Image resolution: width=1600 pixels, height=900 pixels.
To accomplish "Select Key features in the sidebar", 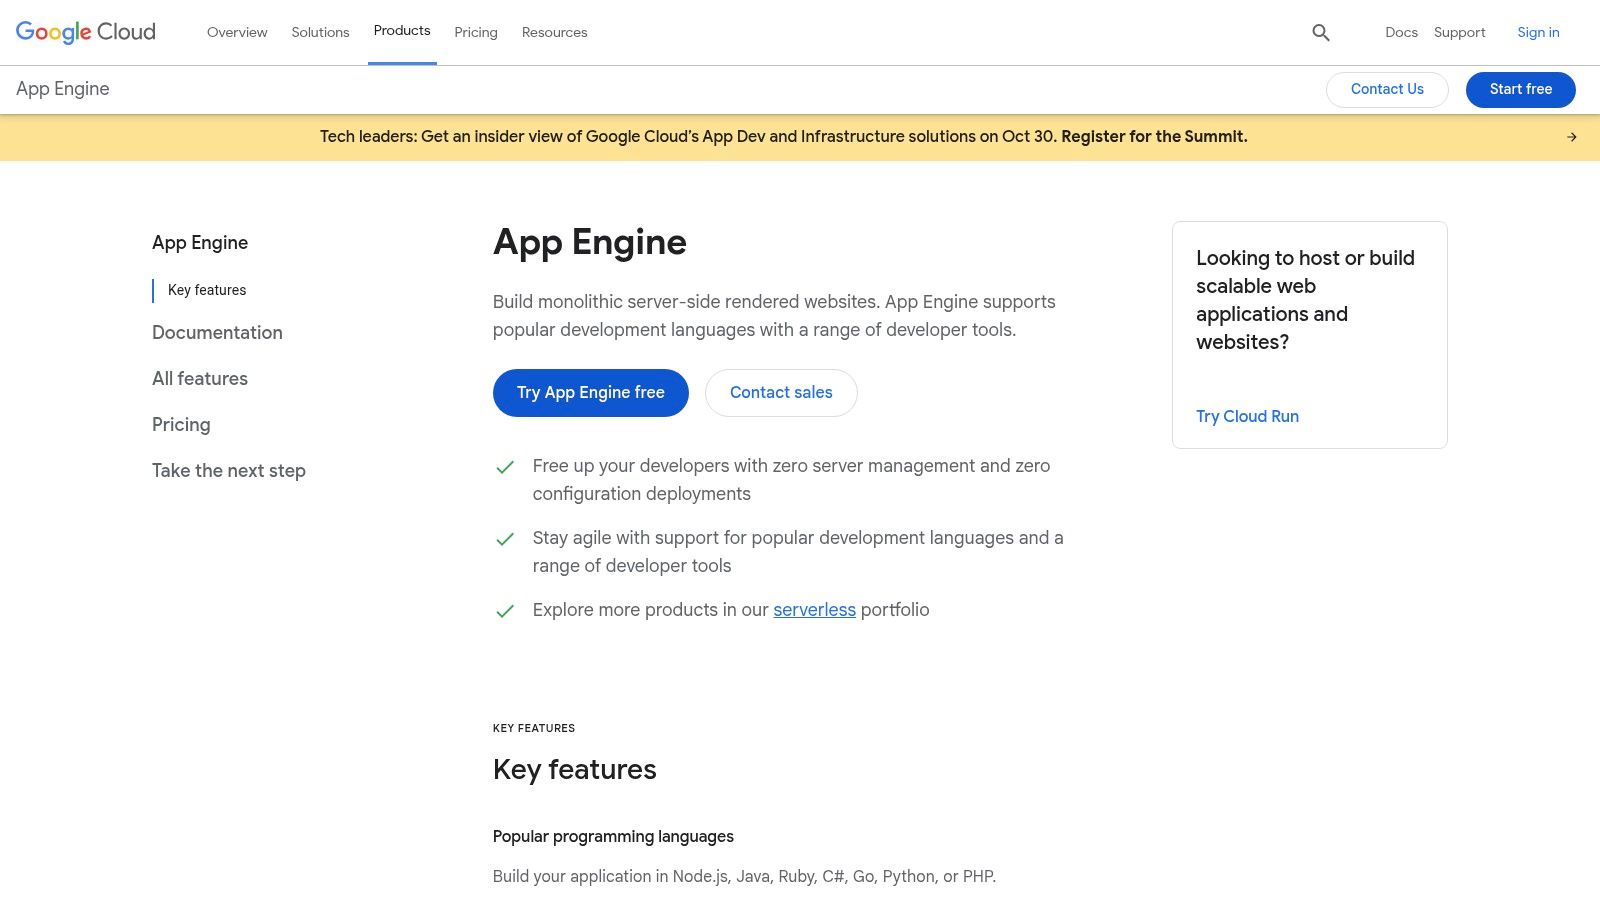I will 207,290.
